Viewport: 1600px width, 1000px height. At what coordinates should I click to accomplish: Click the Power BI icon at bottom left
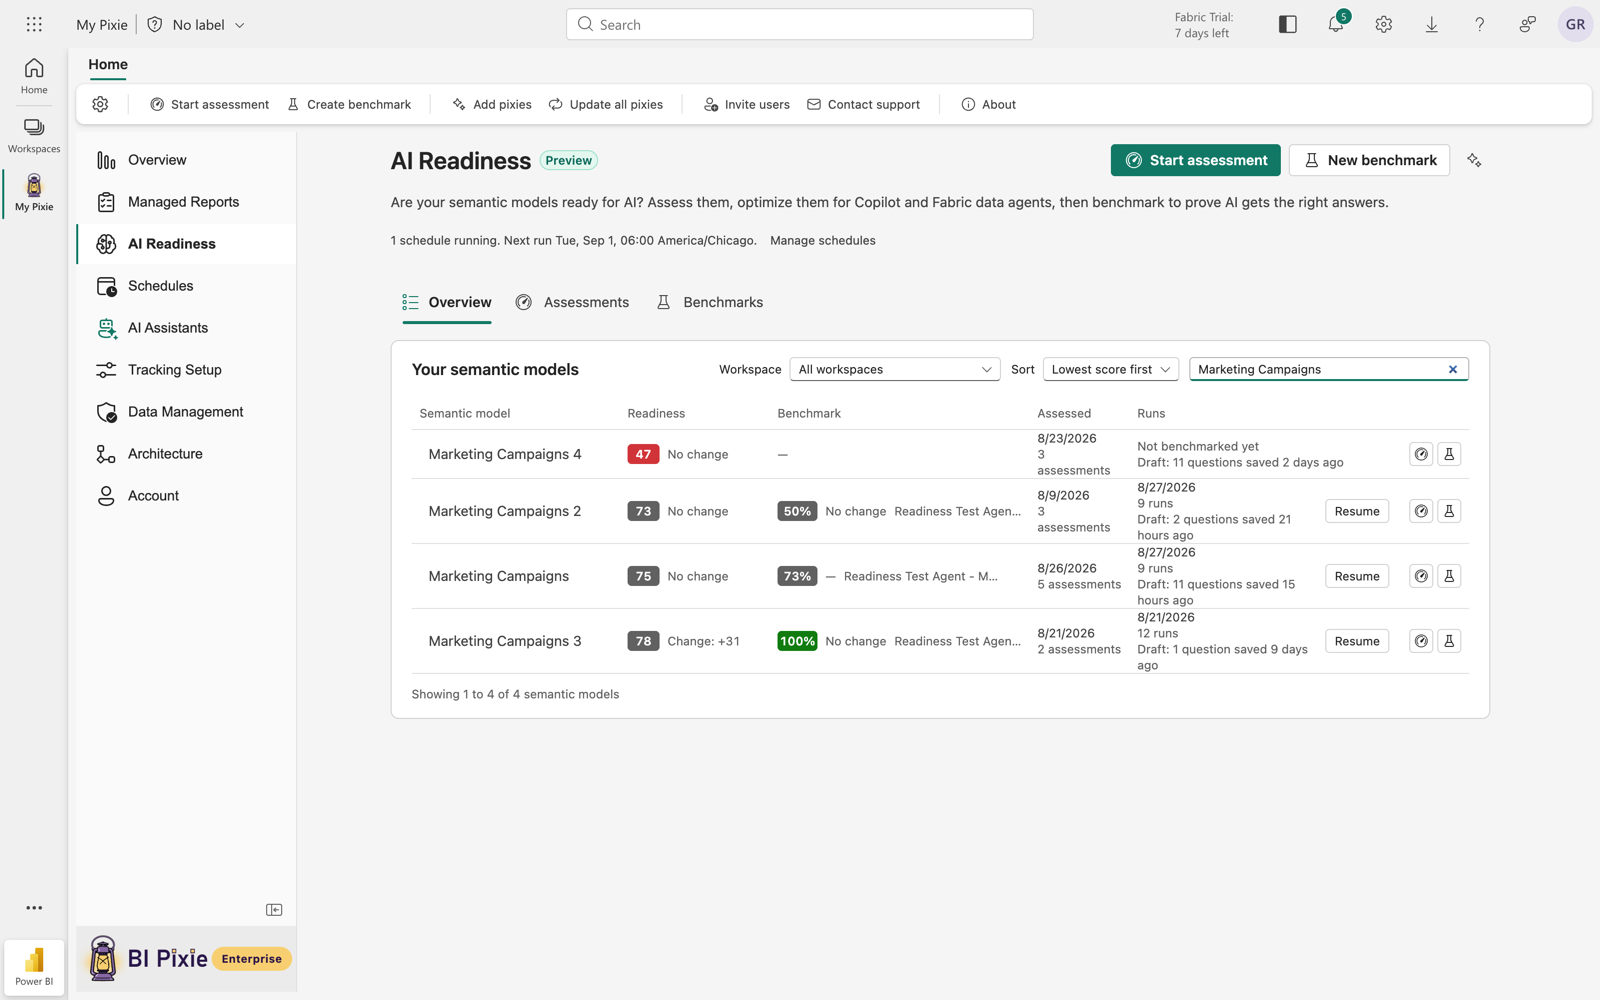tap(34, 966)
